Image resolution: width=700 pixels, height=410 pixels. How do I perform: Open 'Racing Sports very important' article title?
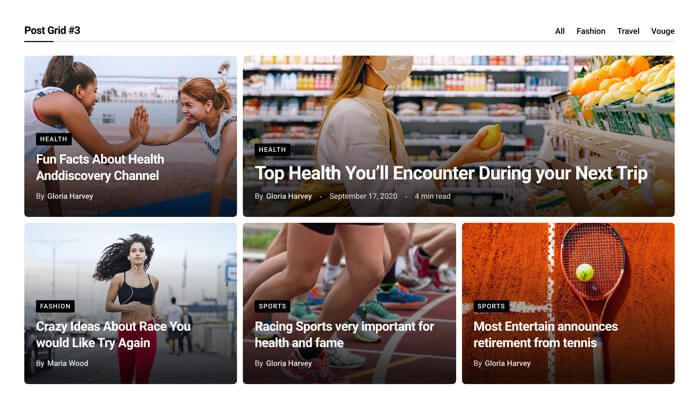[x=344, y=335]
